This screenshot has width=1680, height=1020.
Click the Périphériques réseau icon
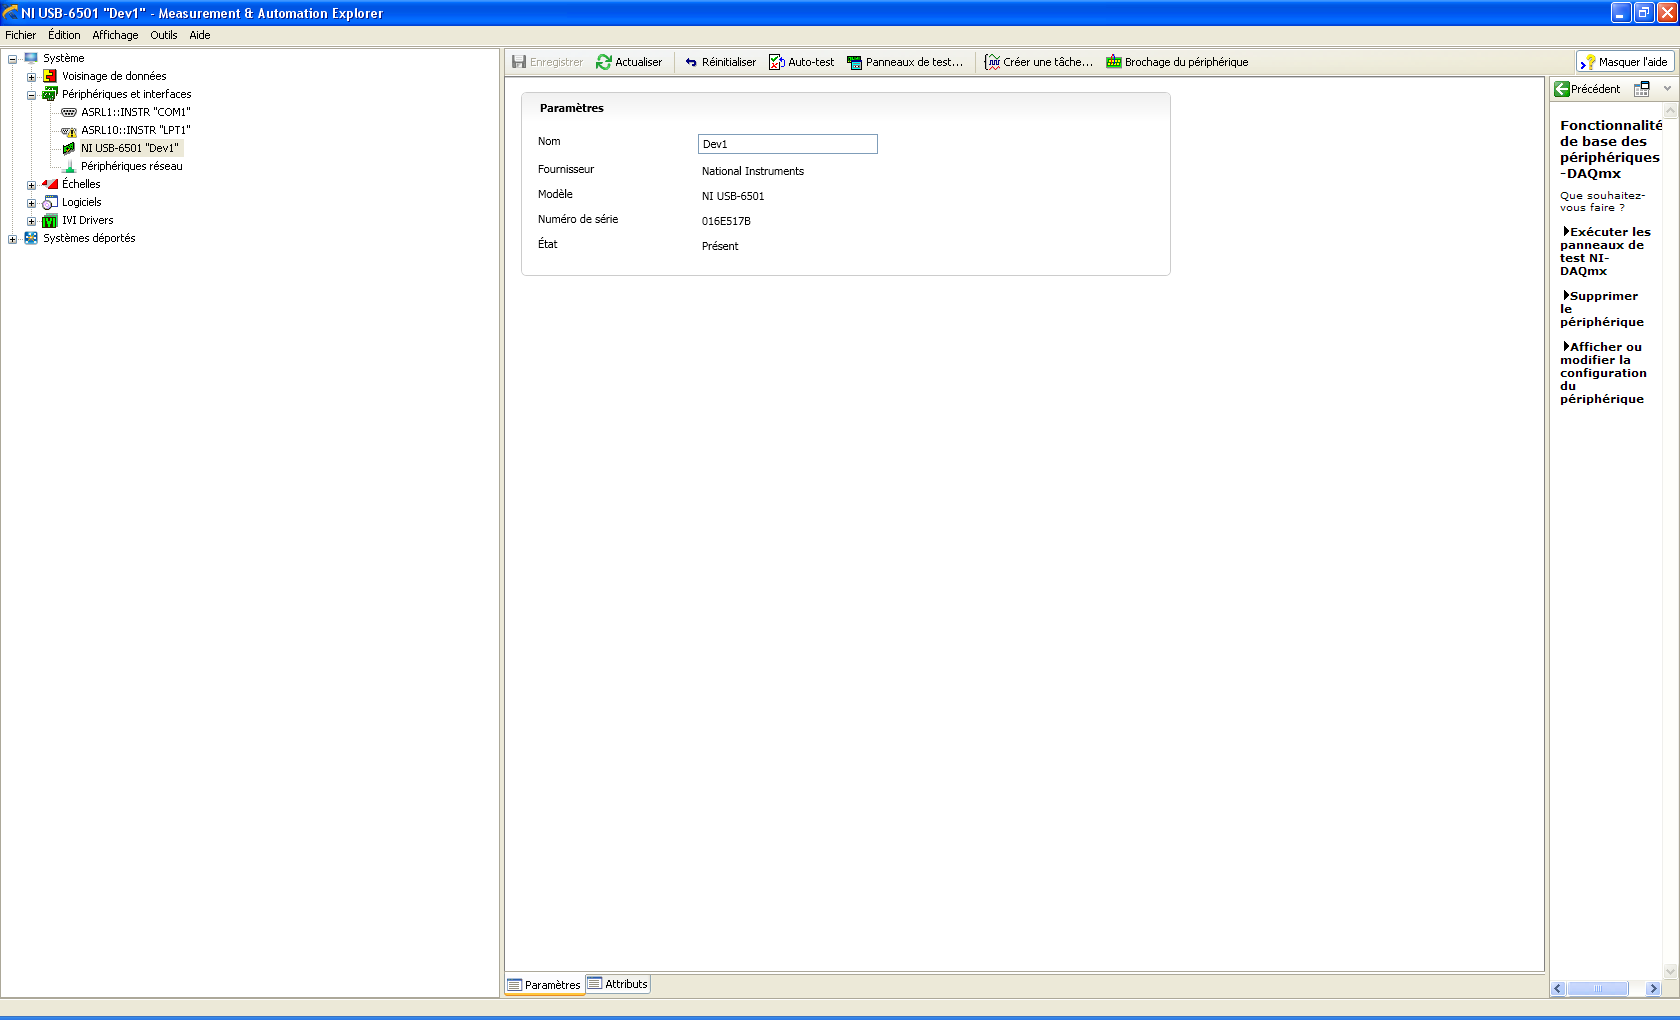69,166
